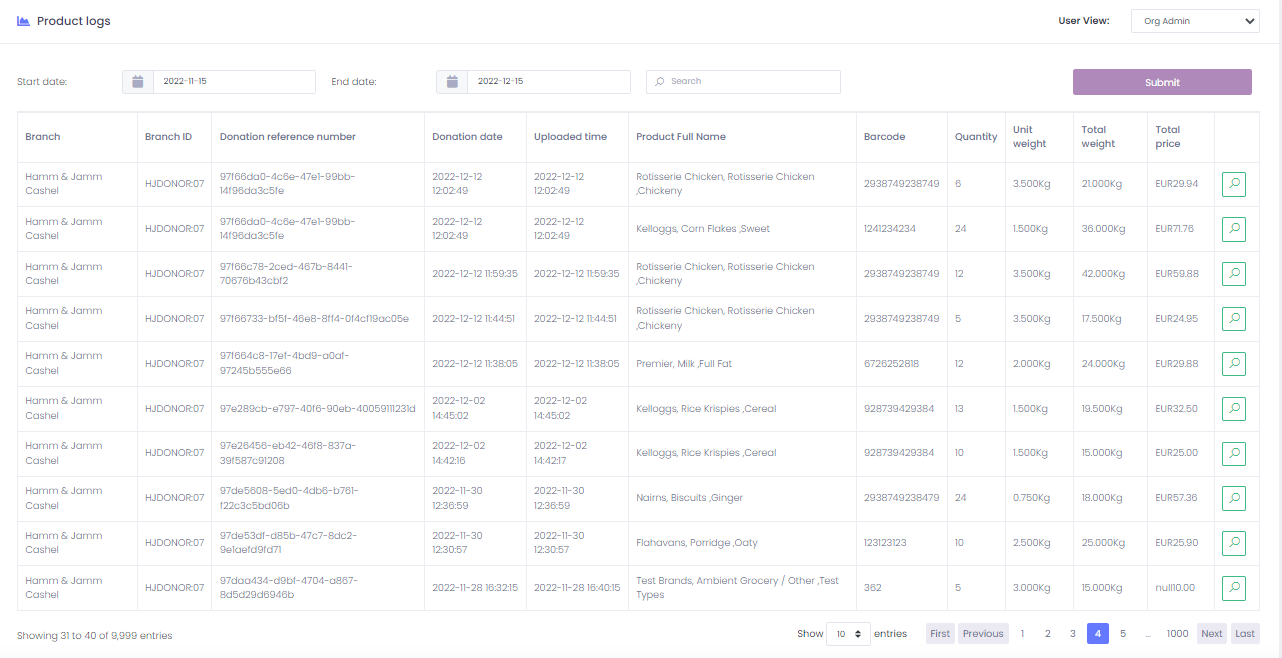This screenshot has width=1282, height=658.
Task: View details for the Premier Milk row
Action: click(1234, 364)
